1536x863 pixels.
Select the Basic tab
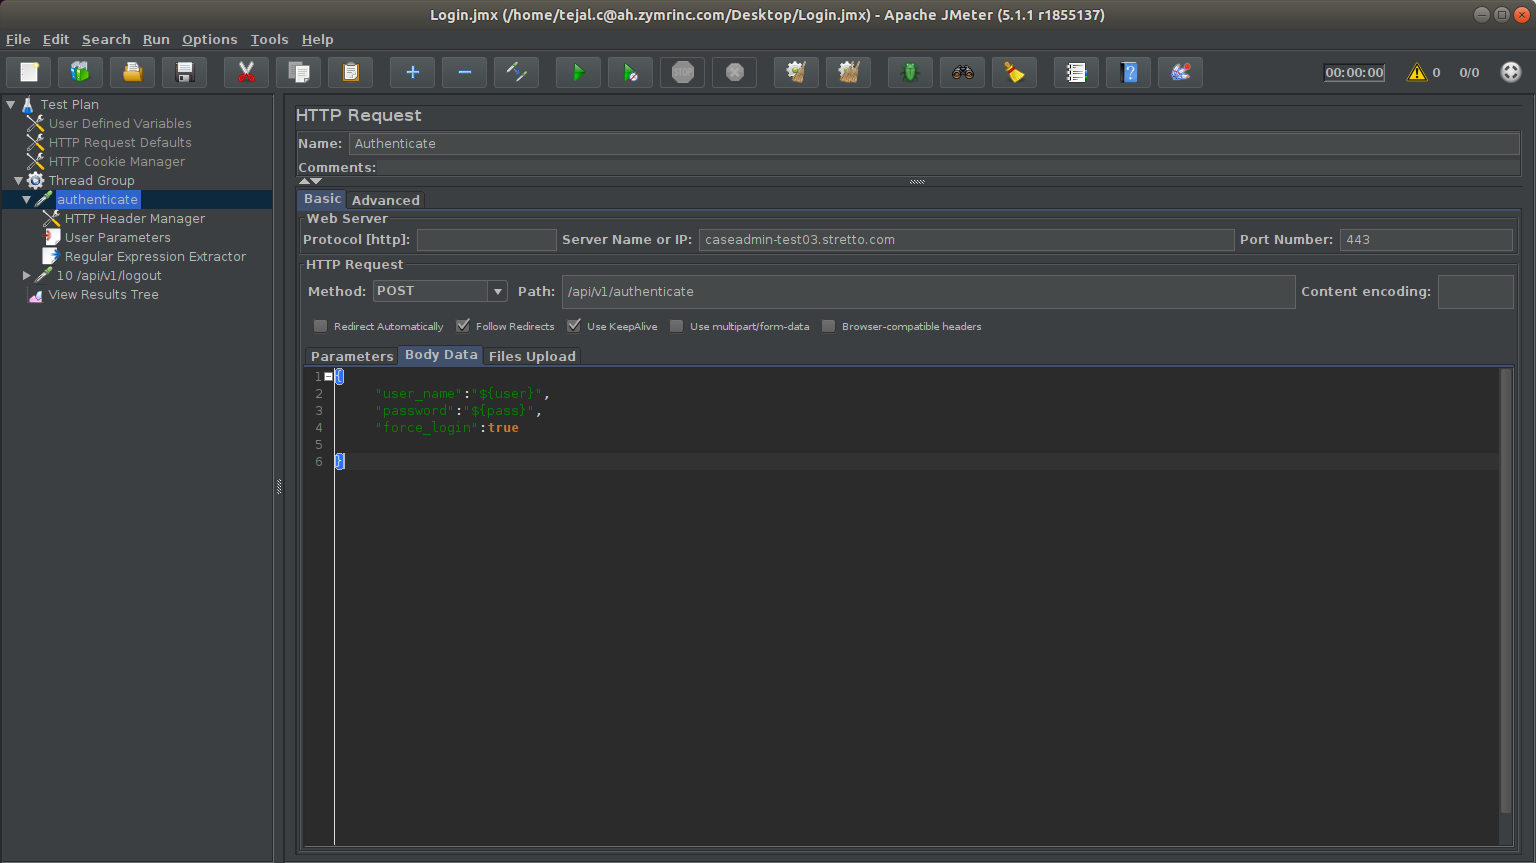[323, 199]
